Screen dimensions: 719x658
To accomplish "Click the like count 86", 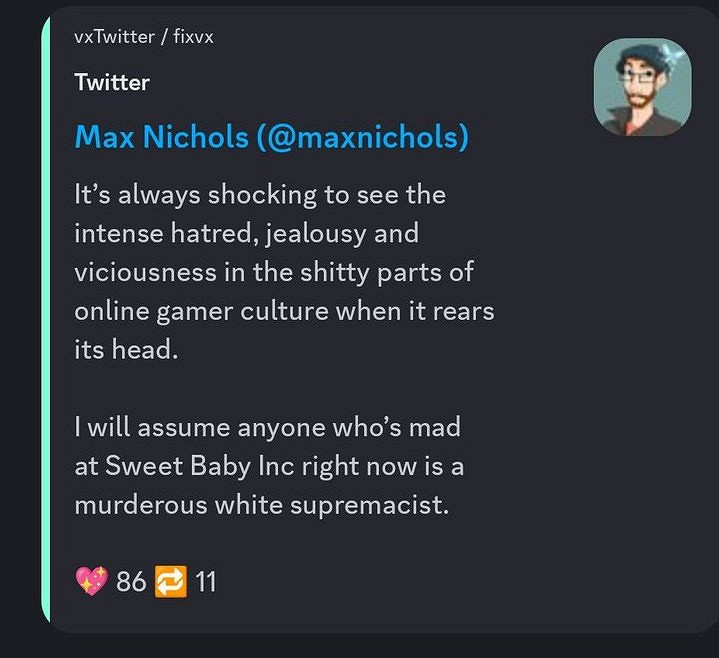I will point(131,582).
